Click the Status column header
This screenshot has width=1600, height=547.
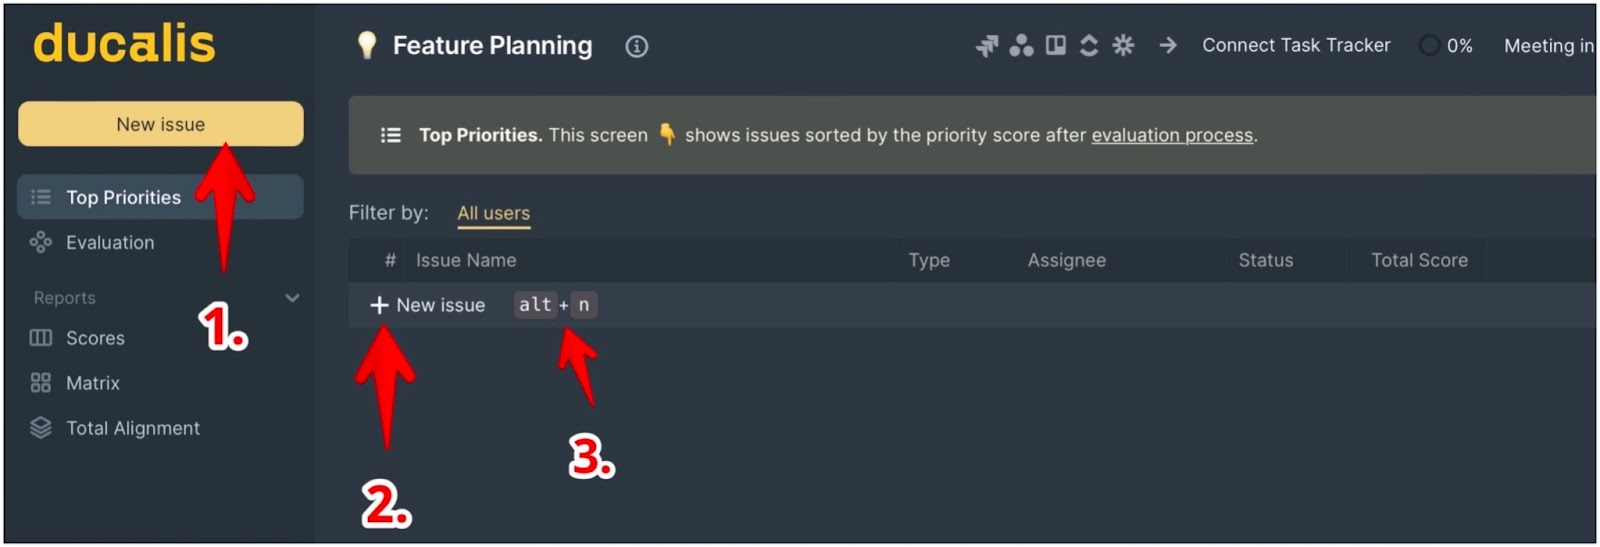[1266, 260]
